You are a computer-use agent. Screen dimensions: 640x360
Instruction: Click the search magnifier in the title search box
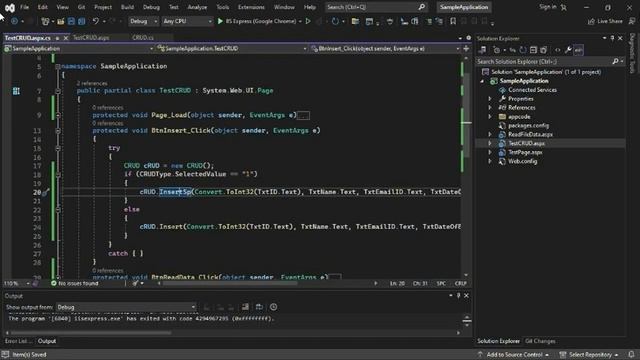coord(422,7)
